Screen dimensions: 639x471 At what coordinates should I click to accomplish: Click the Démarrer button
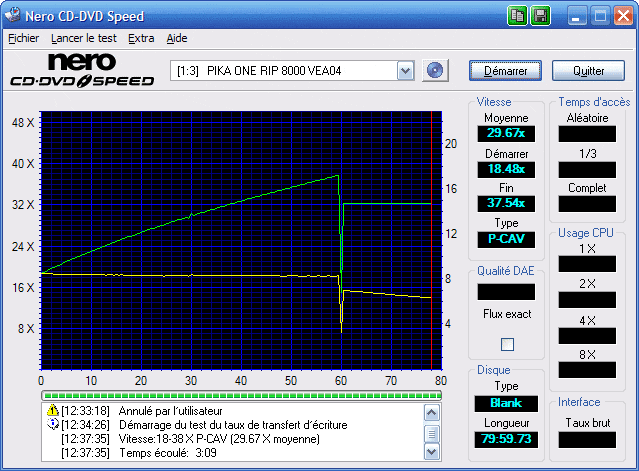[505, 71]
